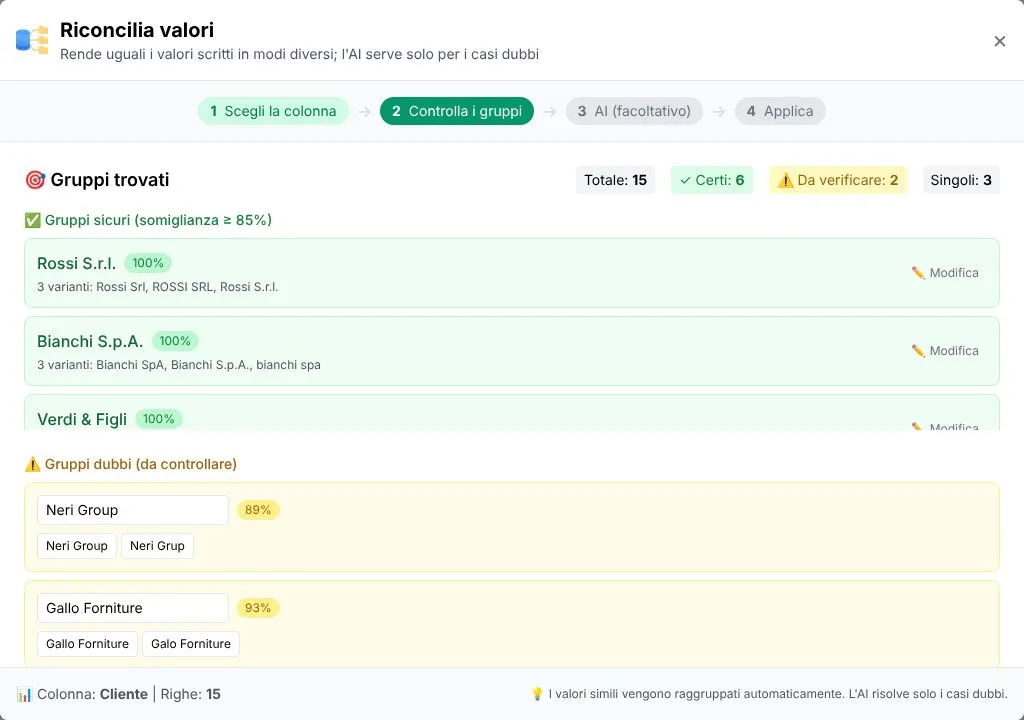Click the Colonna: Cliente footer text
This screenshot has width=1024, height=720.
[x=92, y=694]
